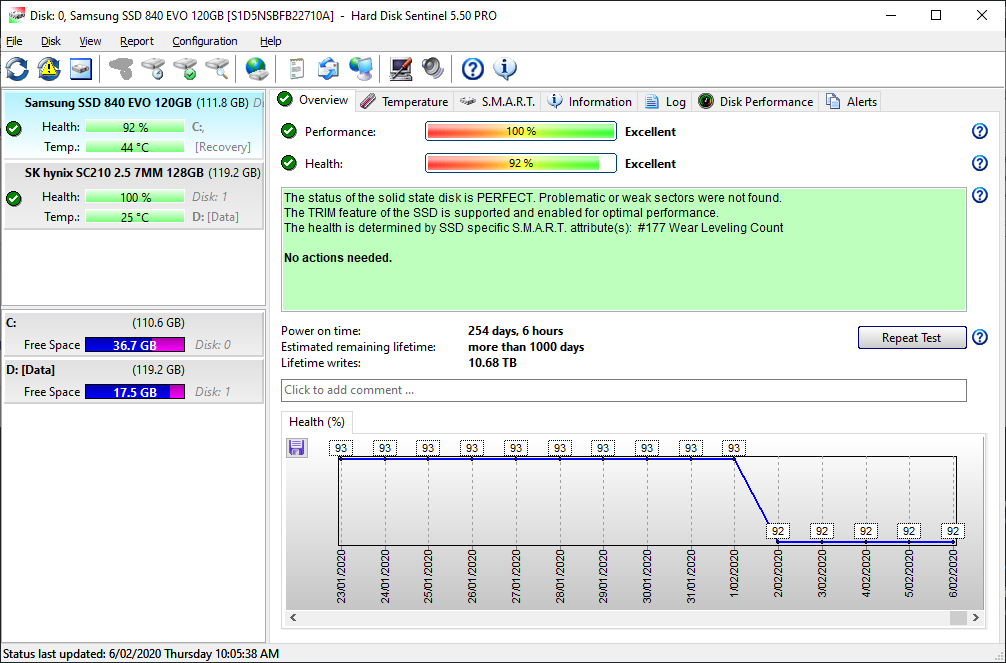Image resolution: width=1006 pixels, height=663 pixels.
Task: Click the help icon next to Repeat Test
Action: click(x=980, y=337)
